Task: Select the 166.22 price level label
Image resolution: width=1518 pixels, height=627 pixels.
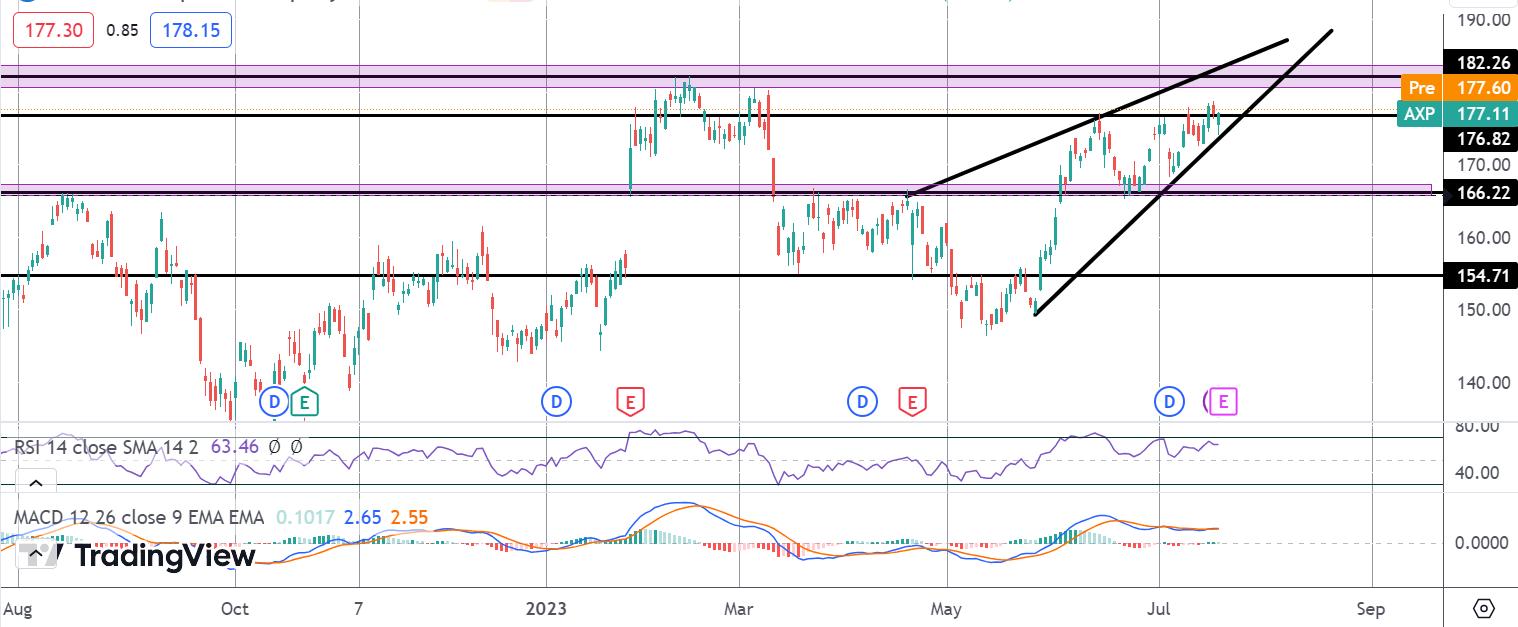Action: [1479, 194]
